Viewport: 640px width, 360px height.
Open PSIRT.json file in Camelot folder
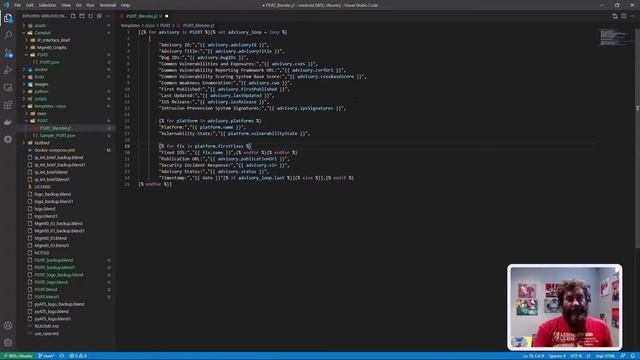tap(49, 62)
